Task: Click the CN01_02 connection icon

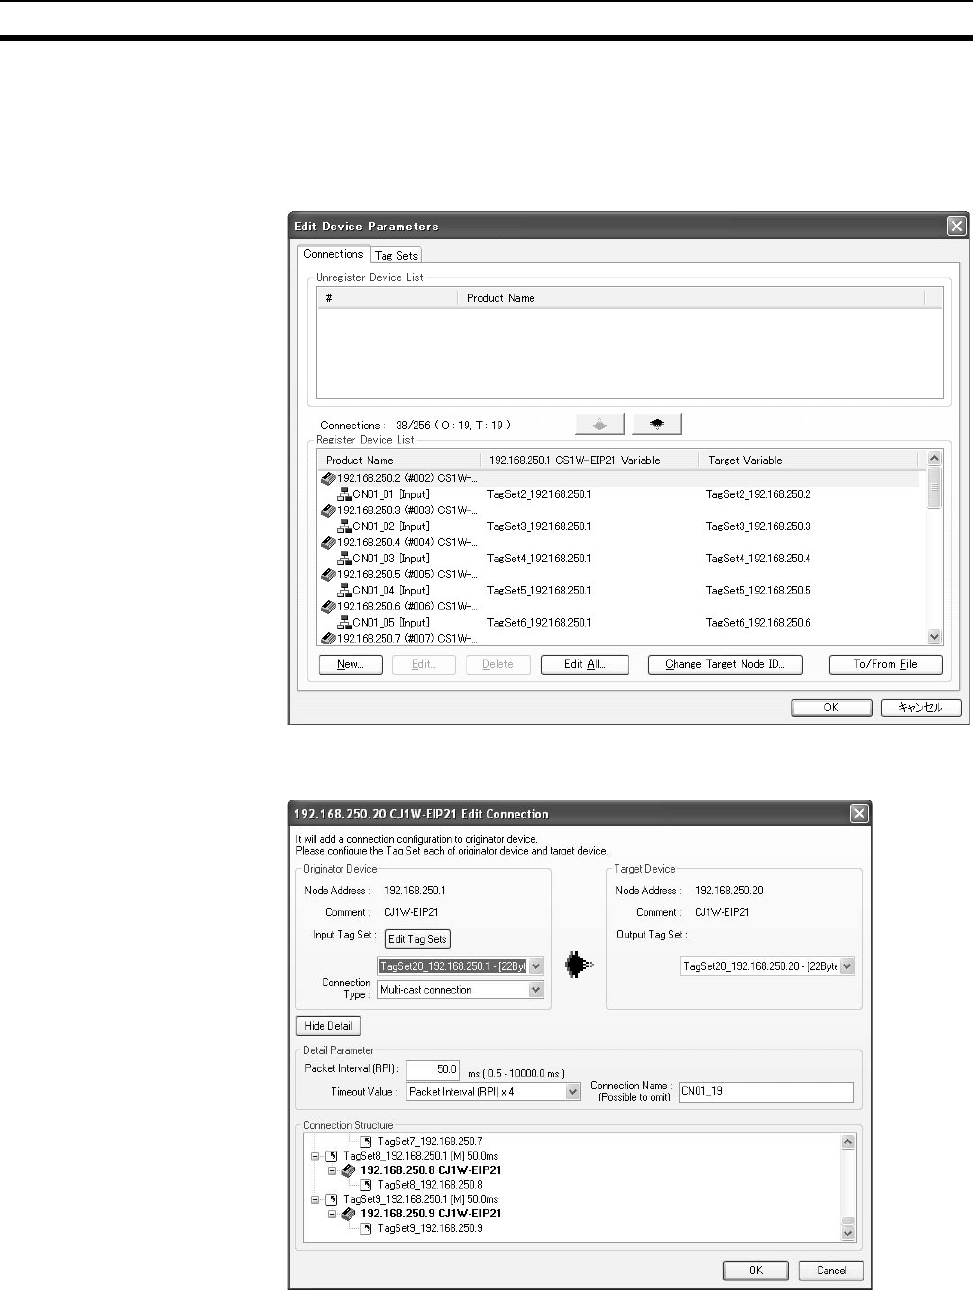Action: [x=344, y=526]
